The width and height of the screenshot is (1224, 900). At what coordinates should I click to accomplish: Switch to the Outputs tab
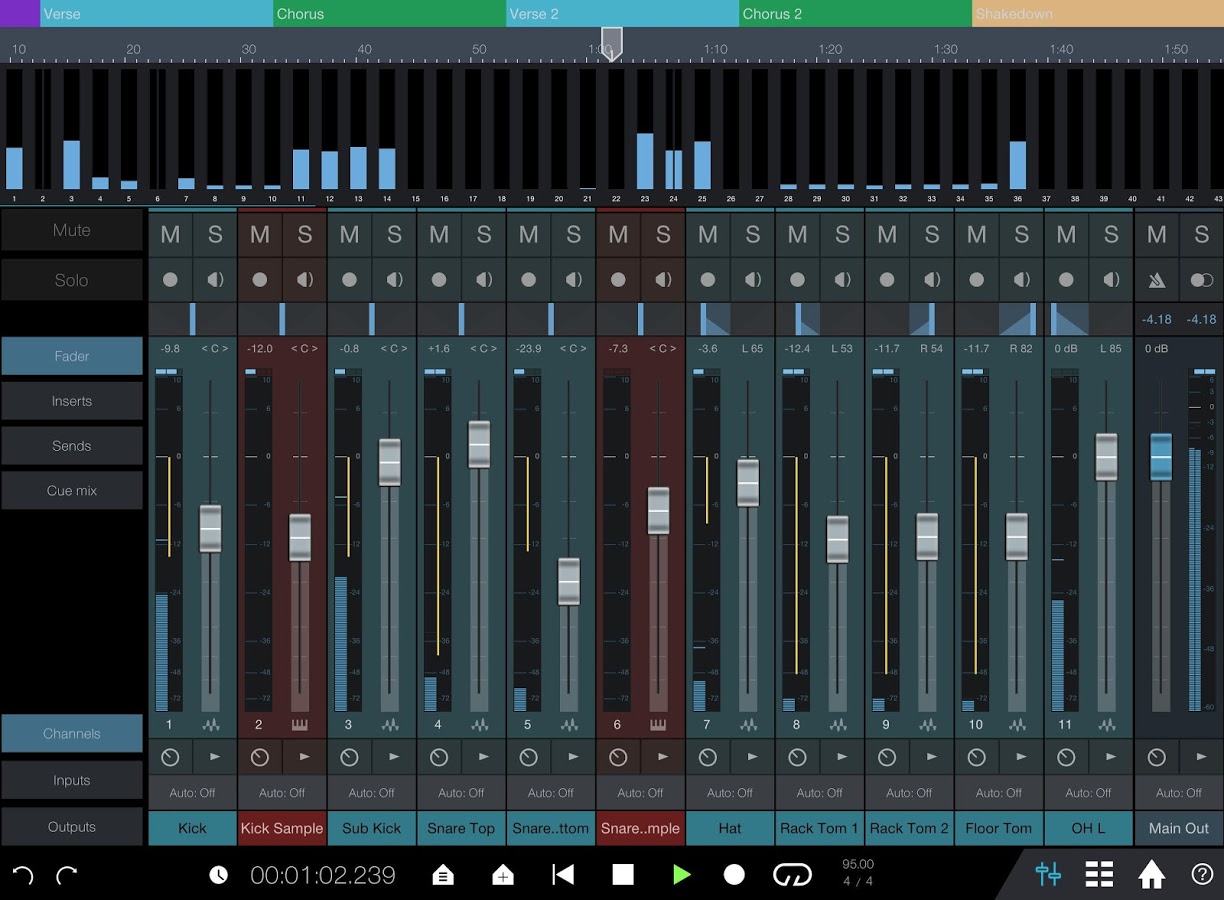coord(71,827)
